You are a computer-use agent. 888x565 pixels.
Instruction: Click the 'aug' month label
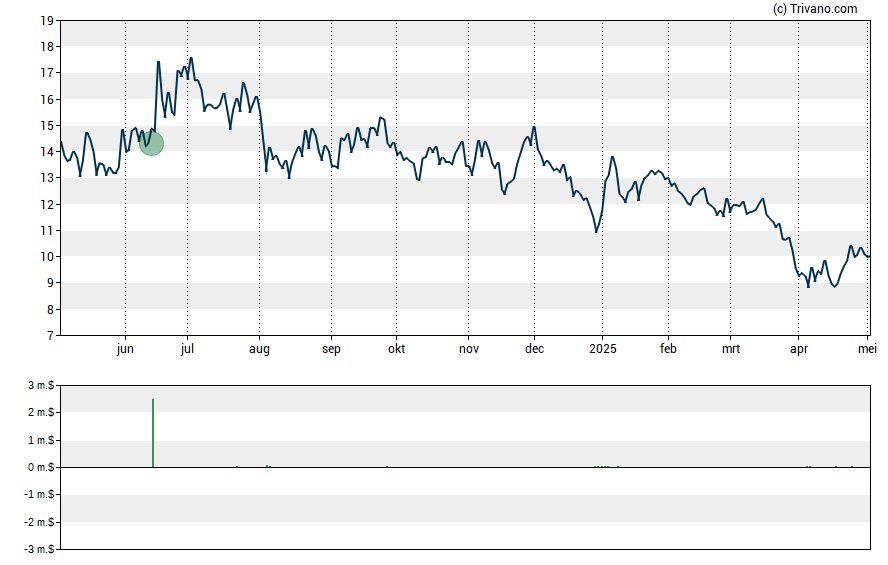click(x=259, y=349)
